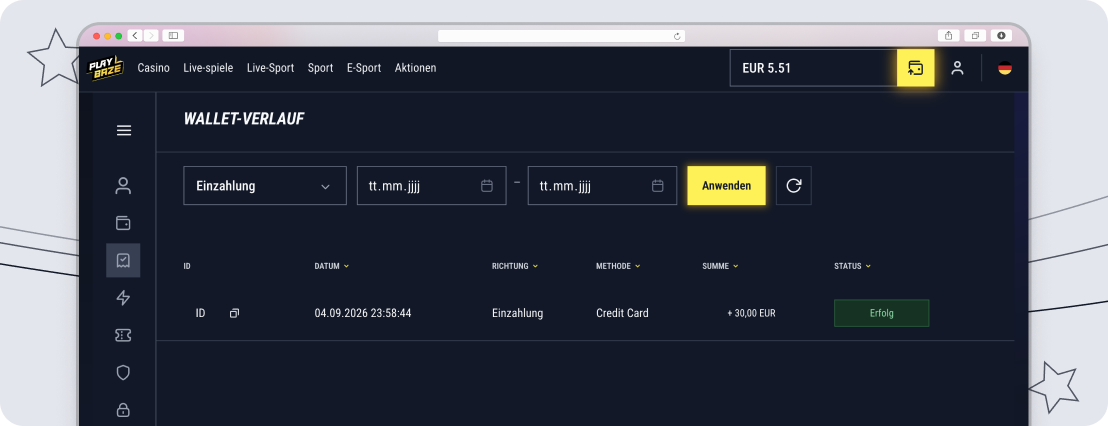Click the date 04.09.2026 23:58:44
The image size is (1108, 426).
point(363,313)
